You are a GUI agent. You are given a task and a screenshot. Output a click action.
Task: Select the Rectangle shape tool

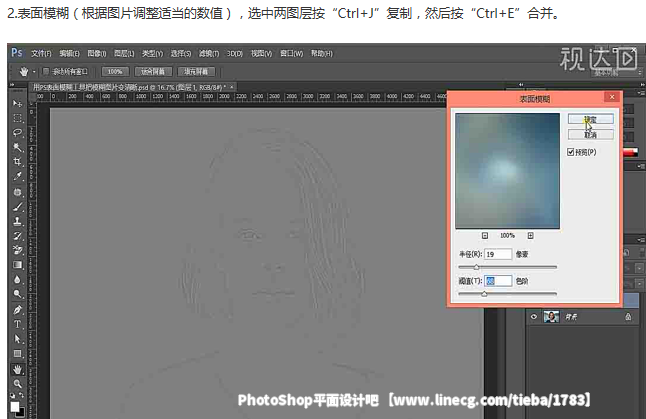click(17, 353)
